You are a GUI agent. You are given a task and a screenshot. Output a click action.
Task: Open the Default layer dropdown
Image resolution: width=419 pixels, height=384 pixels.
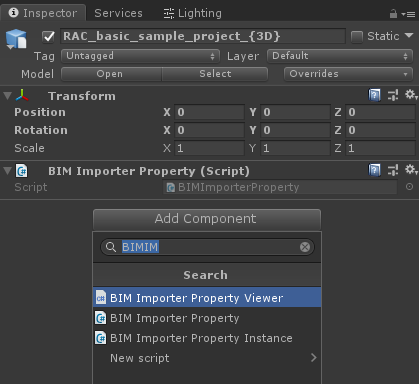(340, 56)
